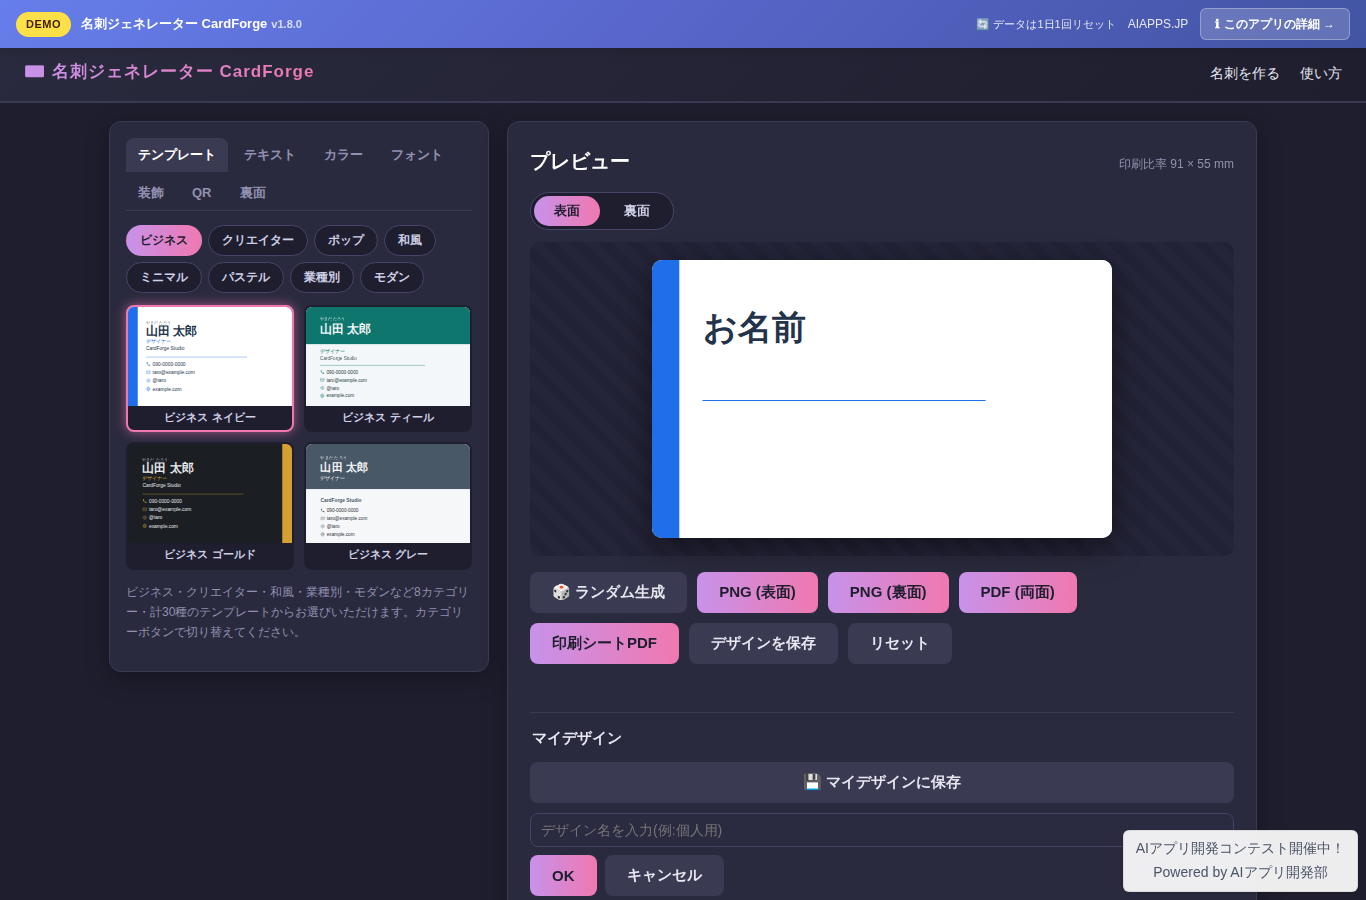Open the フォント tab

(416, 155)
